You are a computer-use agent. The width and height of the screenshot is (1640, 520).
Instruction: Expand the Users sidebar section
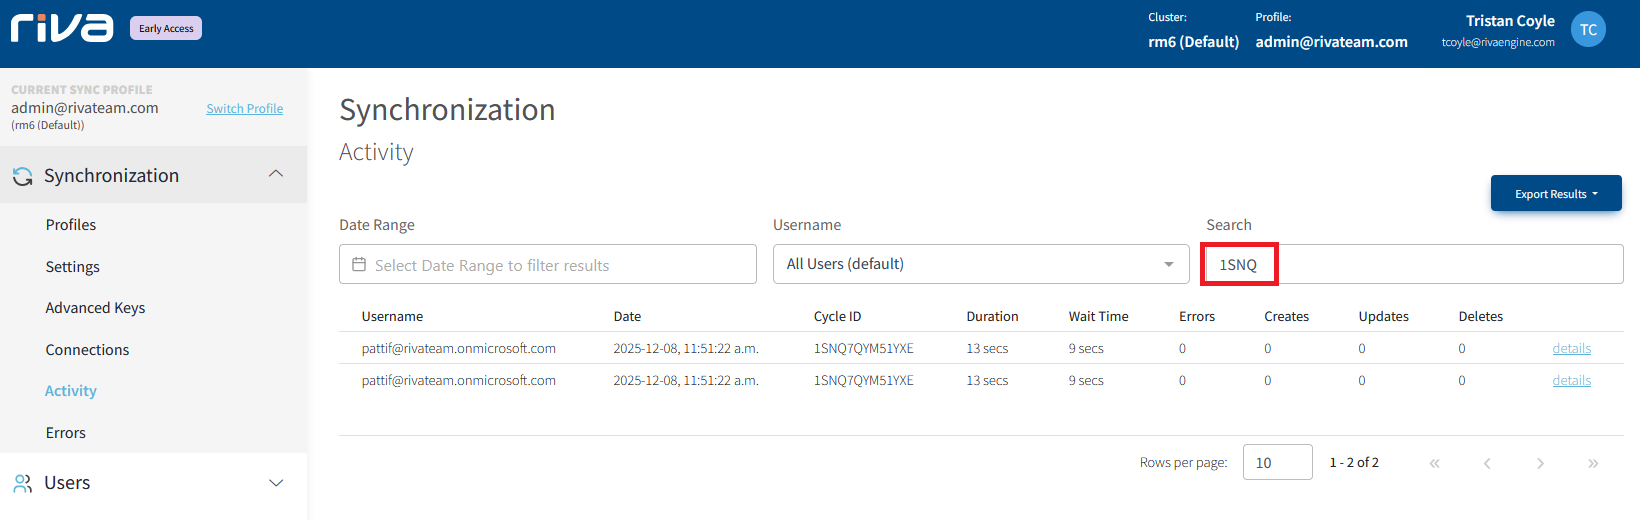pos(276,483)
